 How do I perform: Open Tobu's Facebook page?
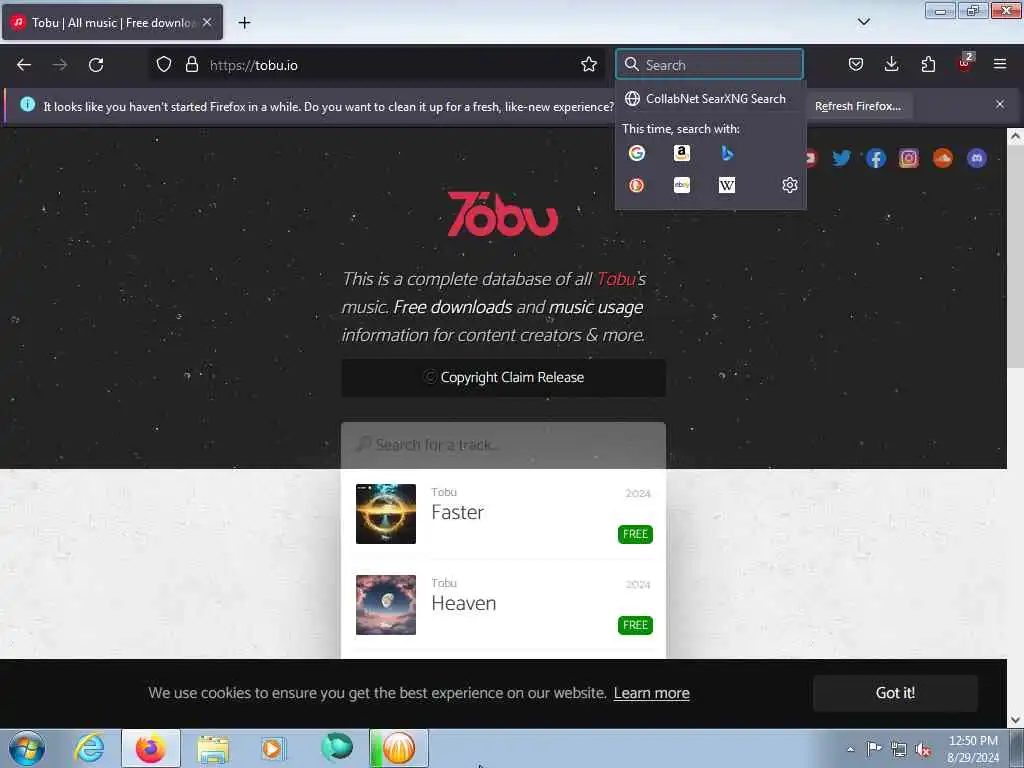(875, 158)
